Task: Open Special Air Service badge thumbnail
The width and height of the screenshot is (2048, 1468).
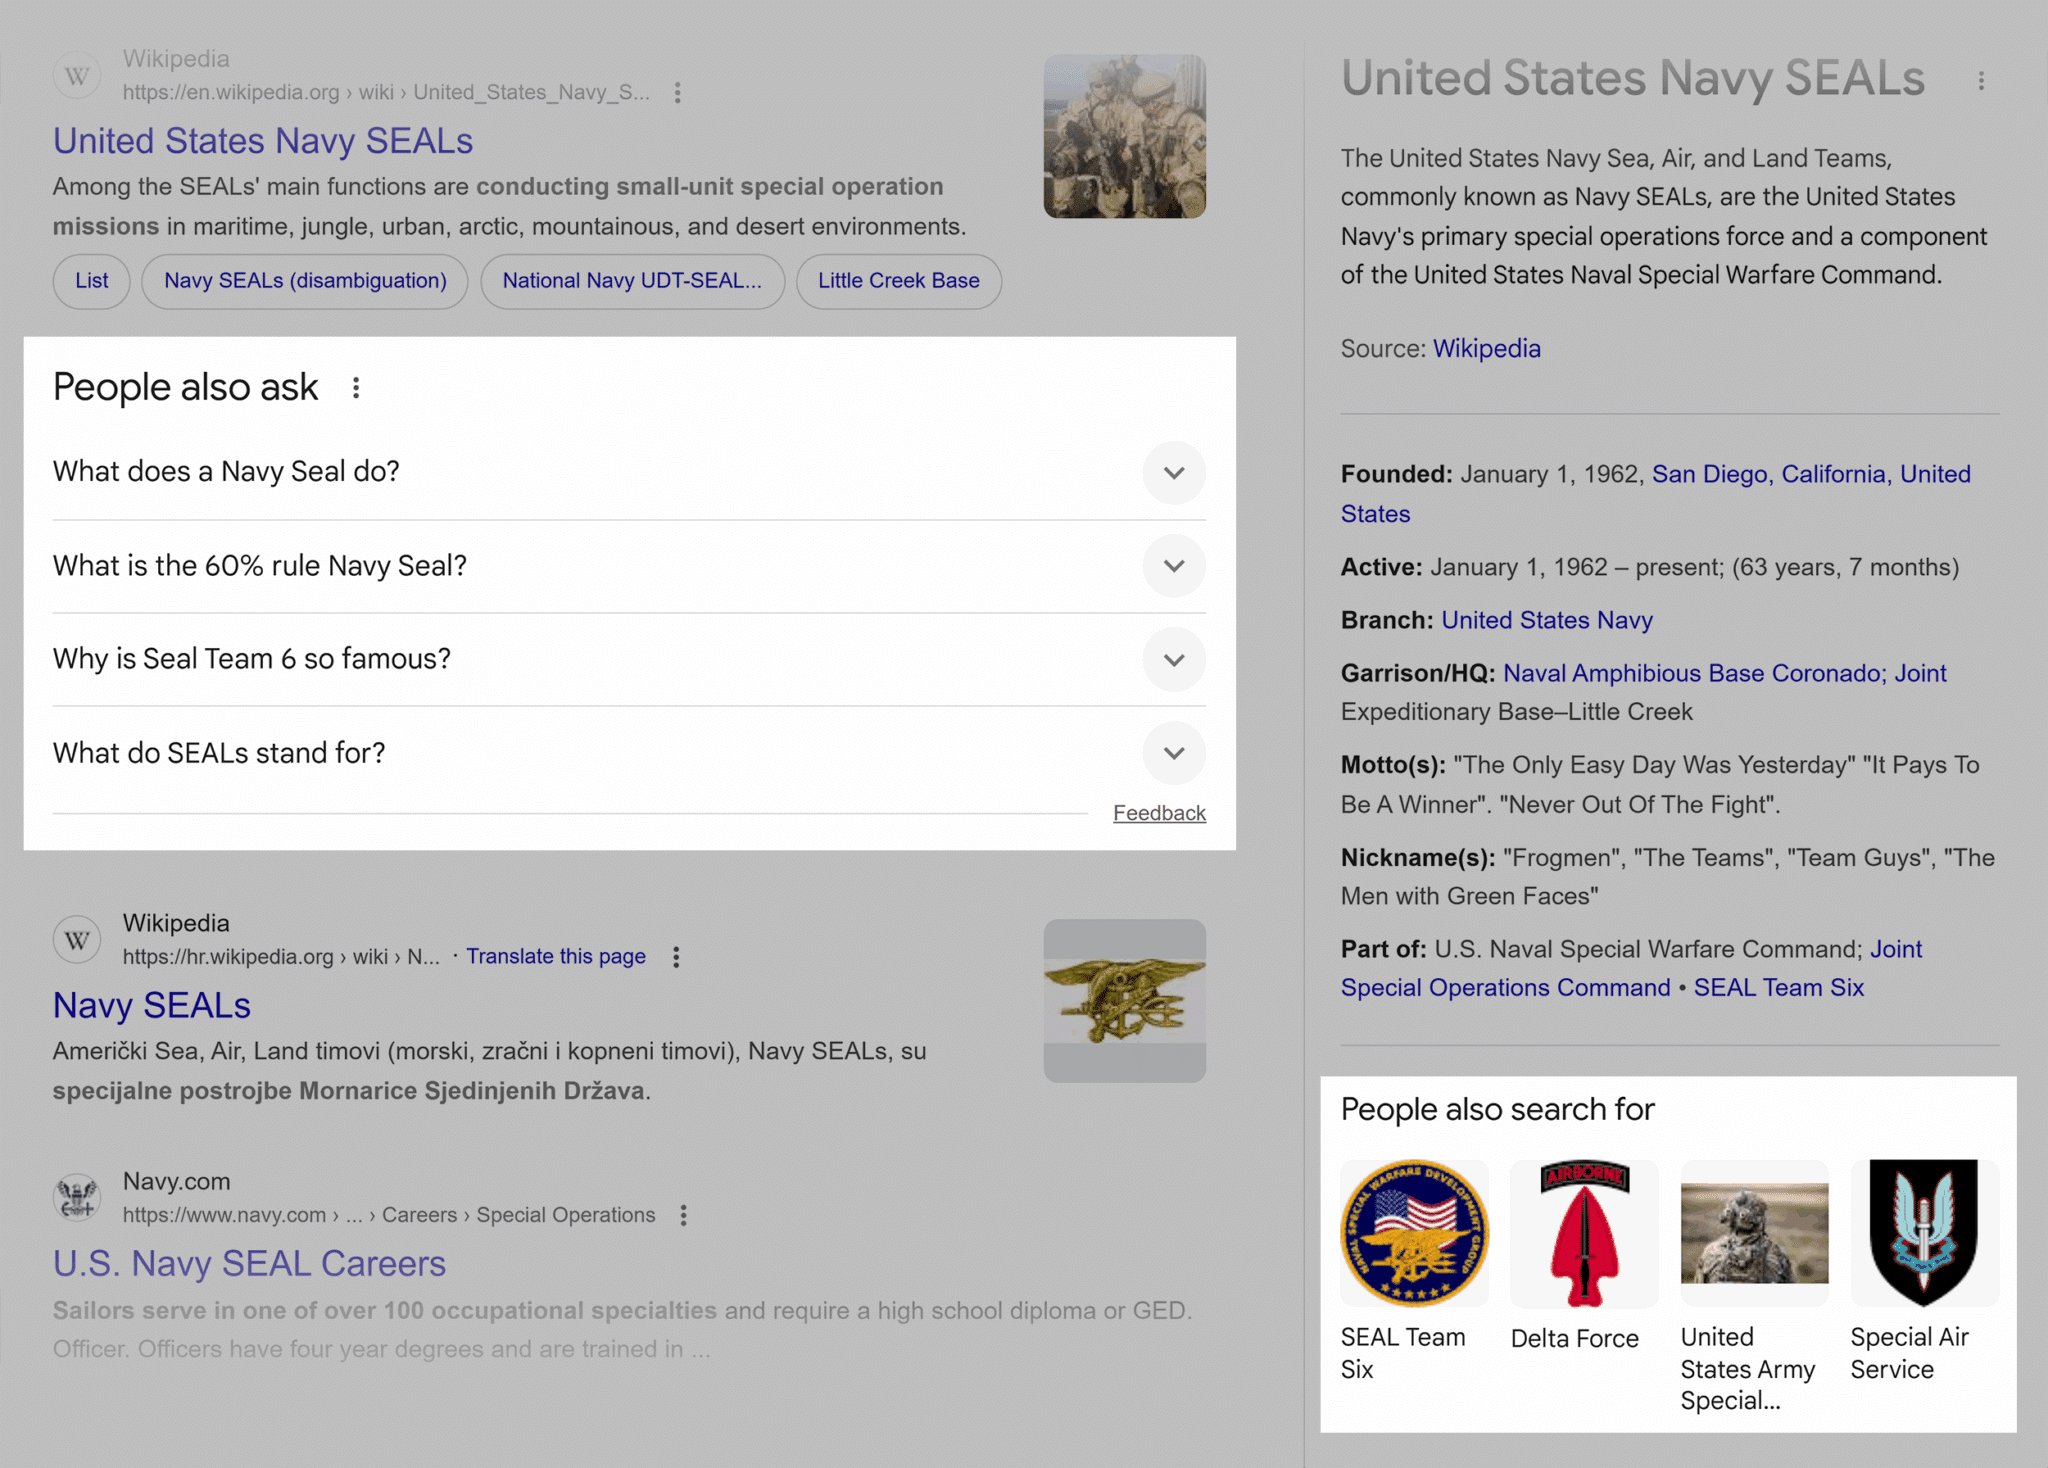Action: (1924, 1233)
